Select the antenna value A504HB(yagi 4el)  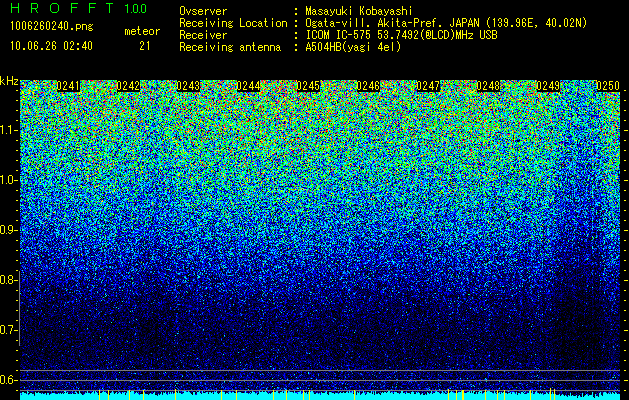click(353, 47)
